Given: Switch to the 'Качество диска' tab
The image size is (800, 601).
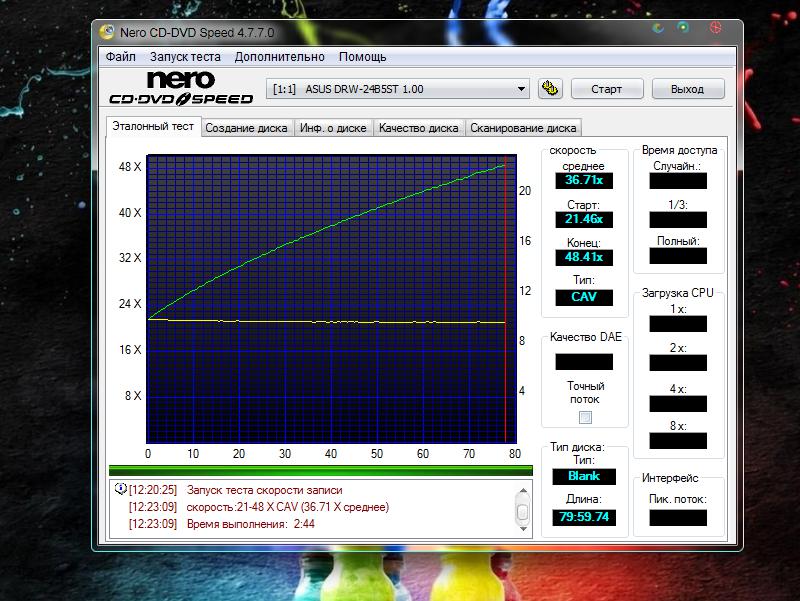Looking at the screenshot, I should (418, 128).
